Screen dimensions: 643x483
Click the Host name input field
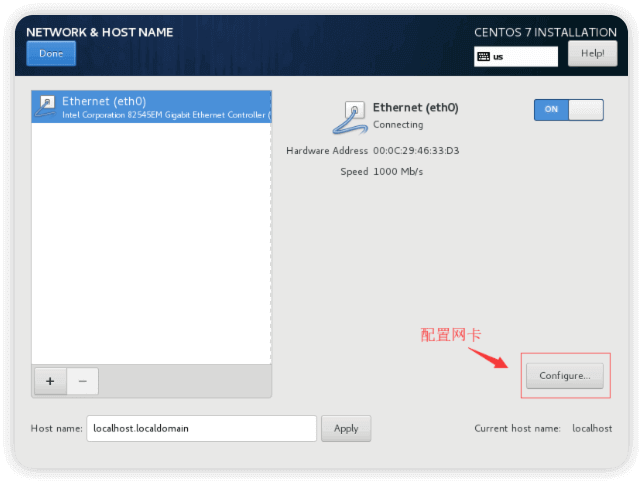[x=201, y=428]
